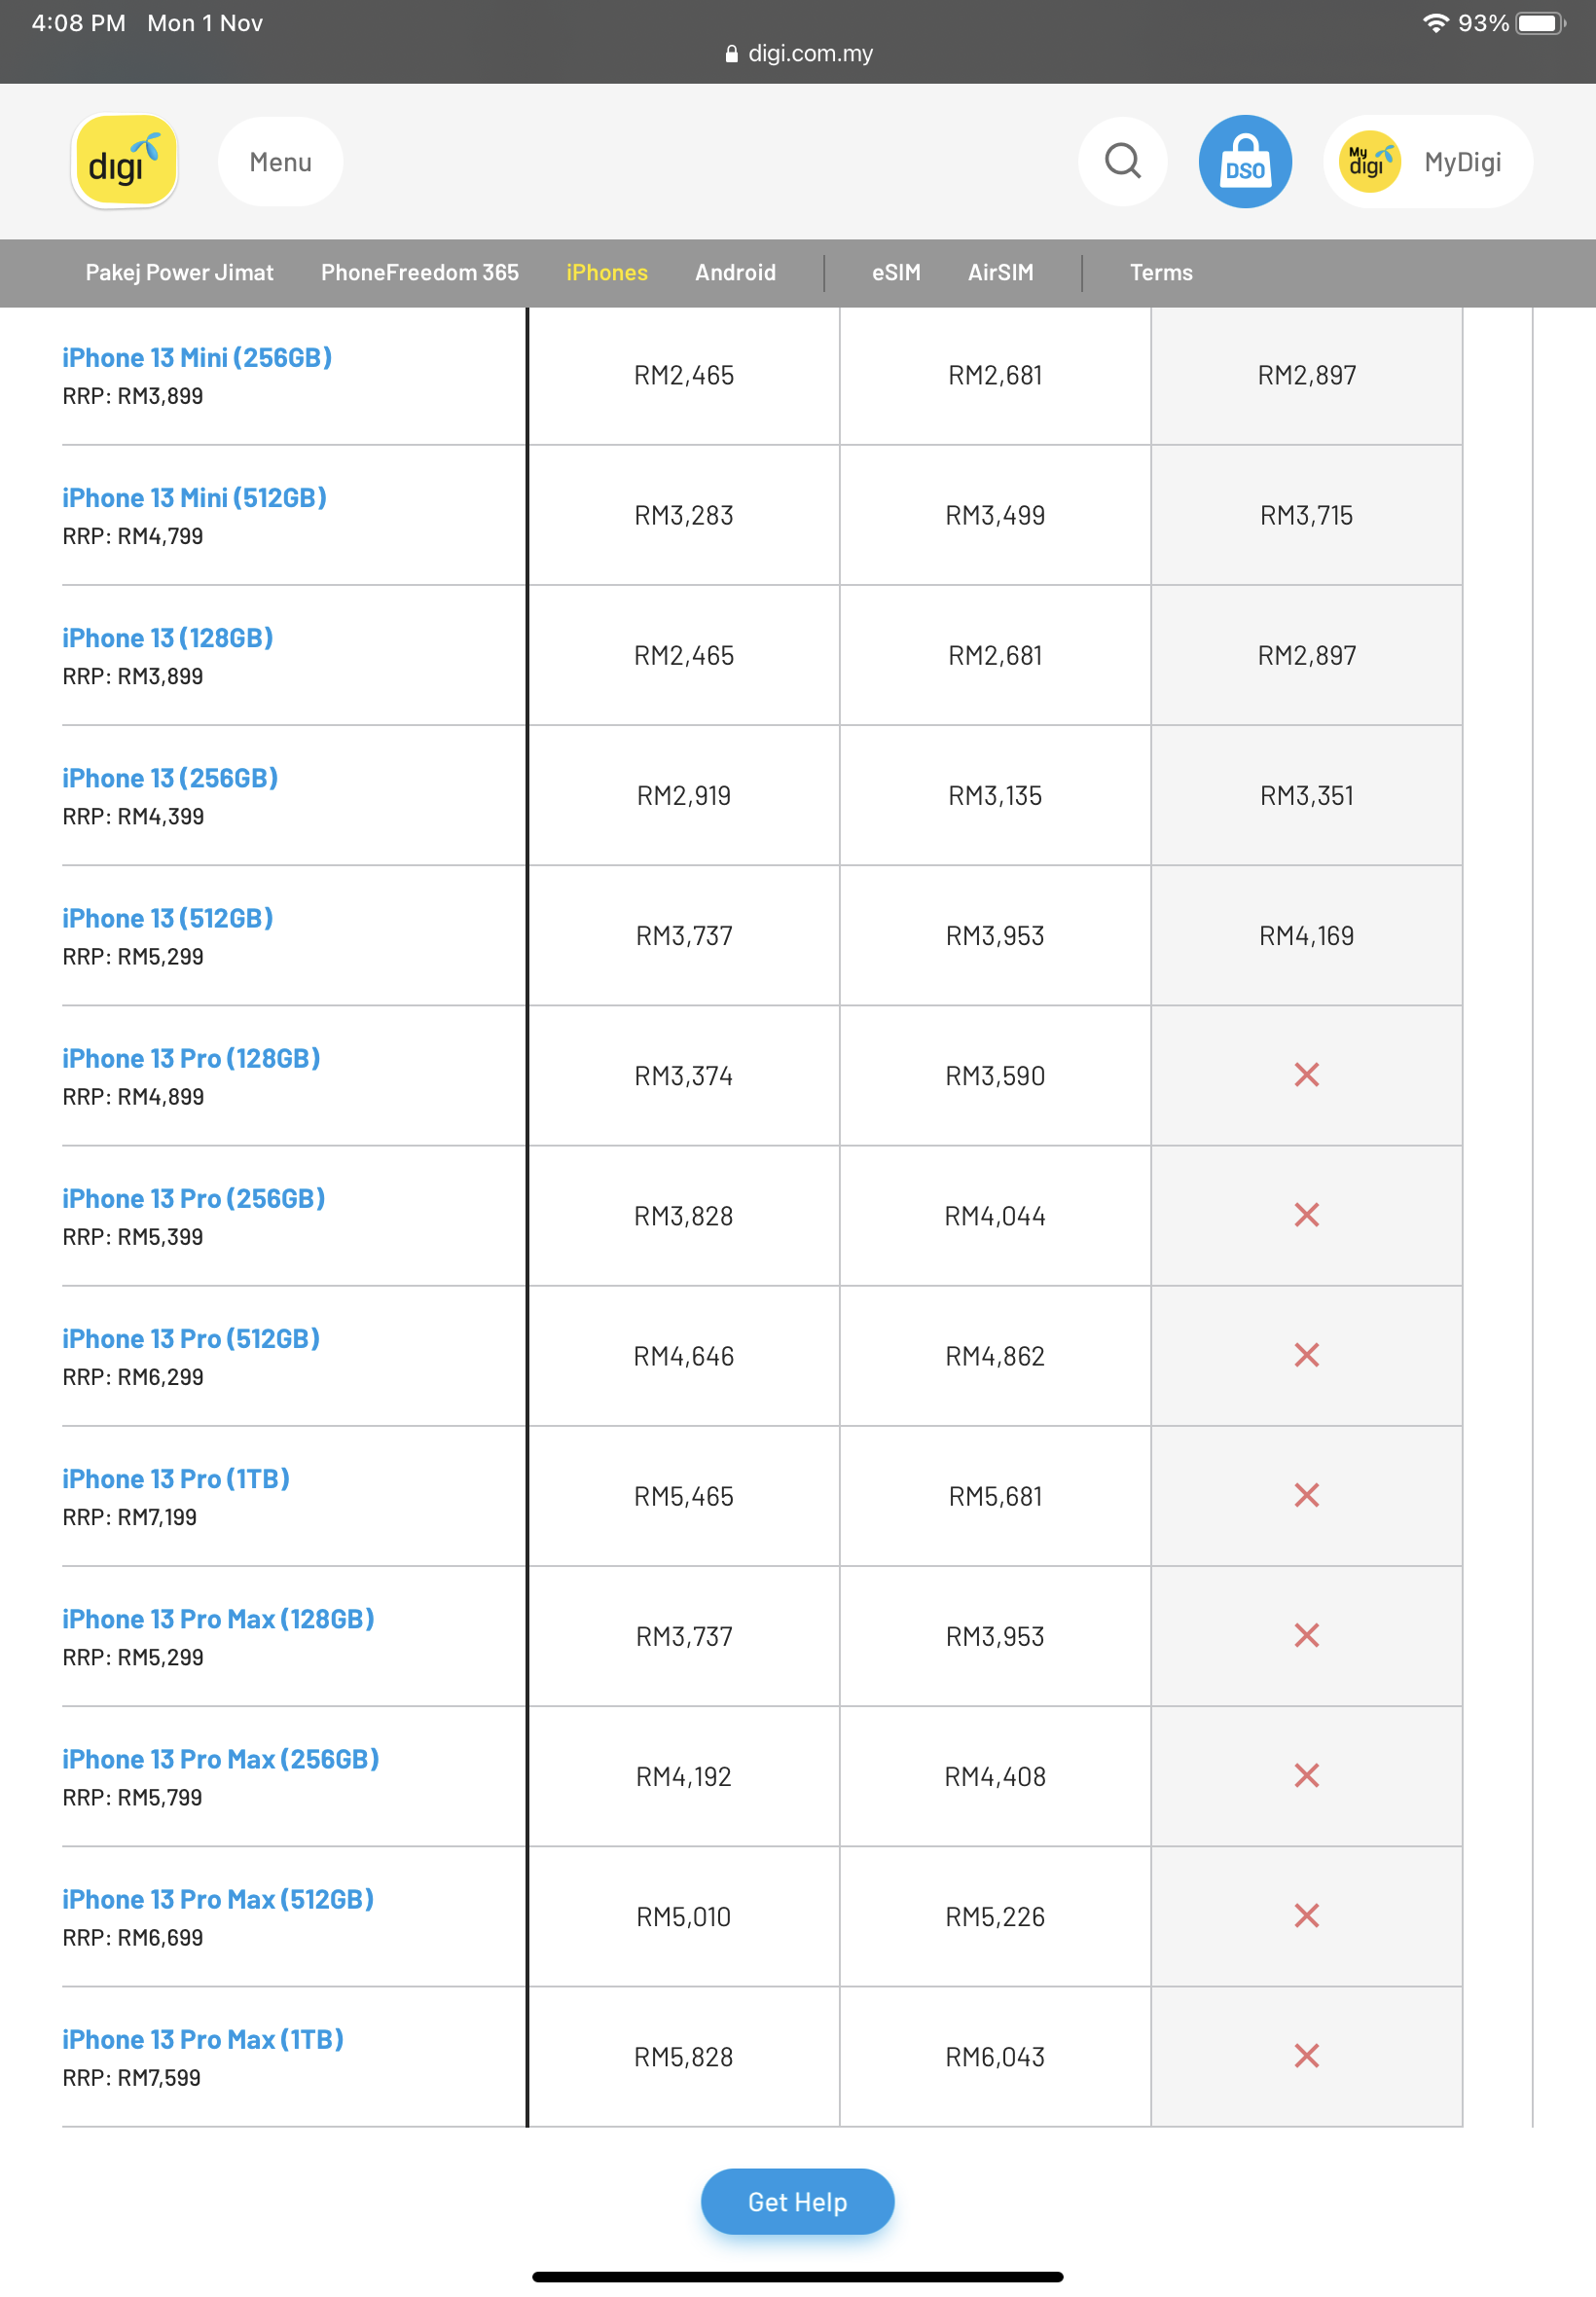Open the Menu button
1596x2297 pixels.
tap(280, 161)
